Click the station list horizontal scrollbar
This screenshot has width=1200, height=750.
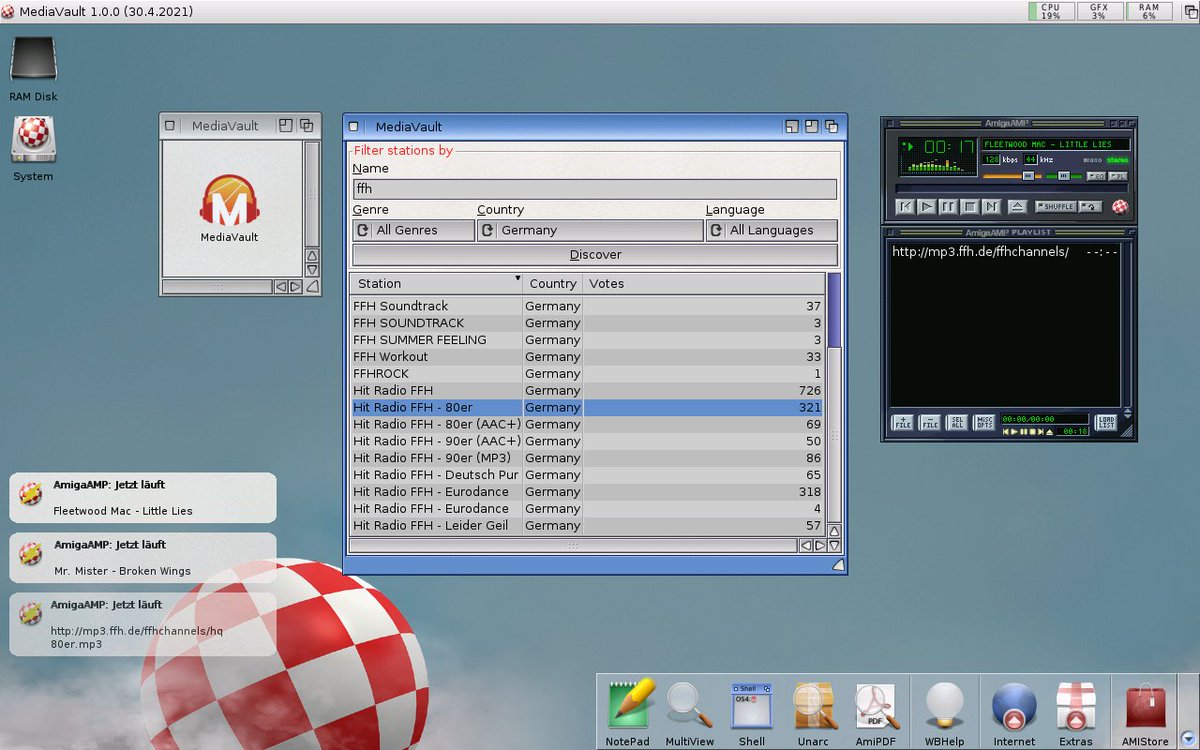[573, 546]
